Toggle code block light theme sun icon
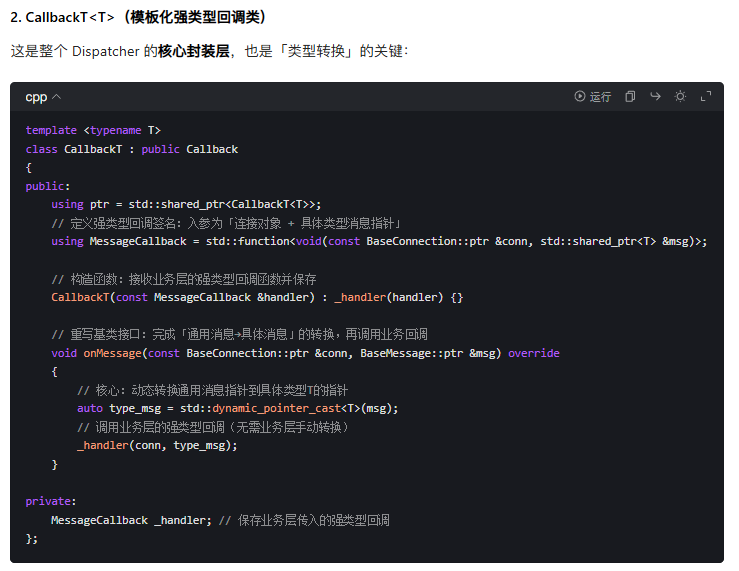 [680, 97]
